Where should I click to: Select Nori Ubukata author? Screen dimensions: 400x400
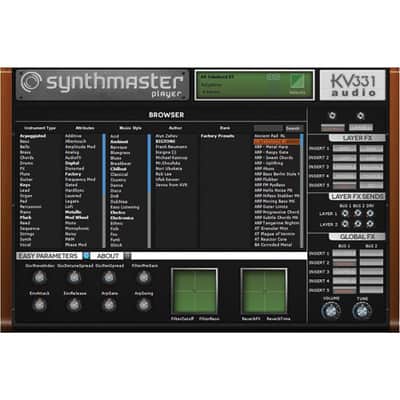(x=169, y=169)
